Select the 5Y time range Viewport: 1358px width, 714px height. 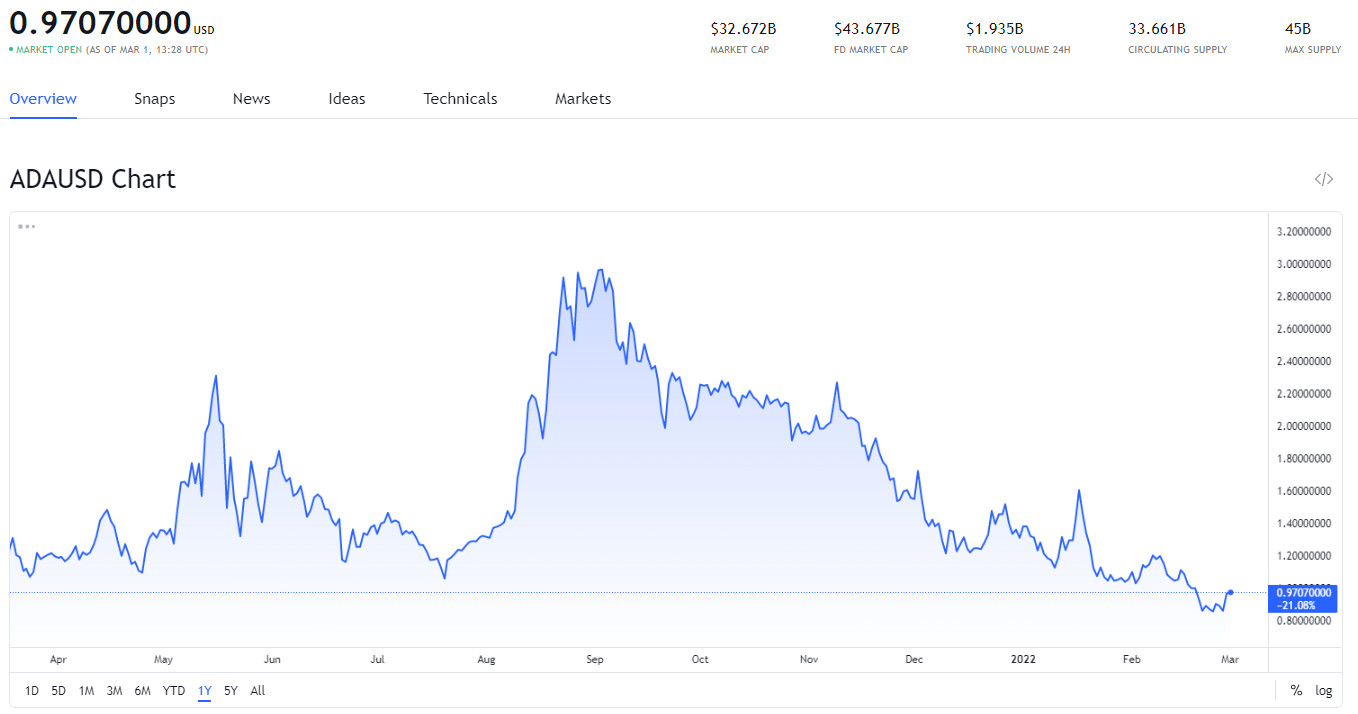[x=231, y=690]
